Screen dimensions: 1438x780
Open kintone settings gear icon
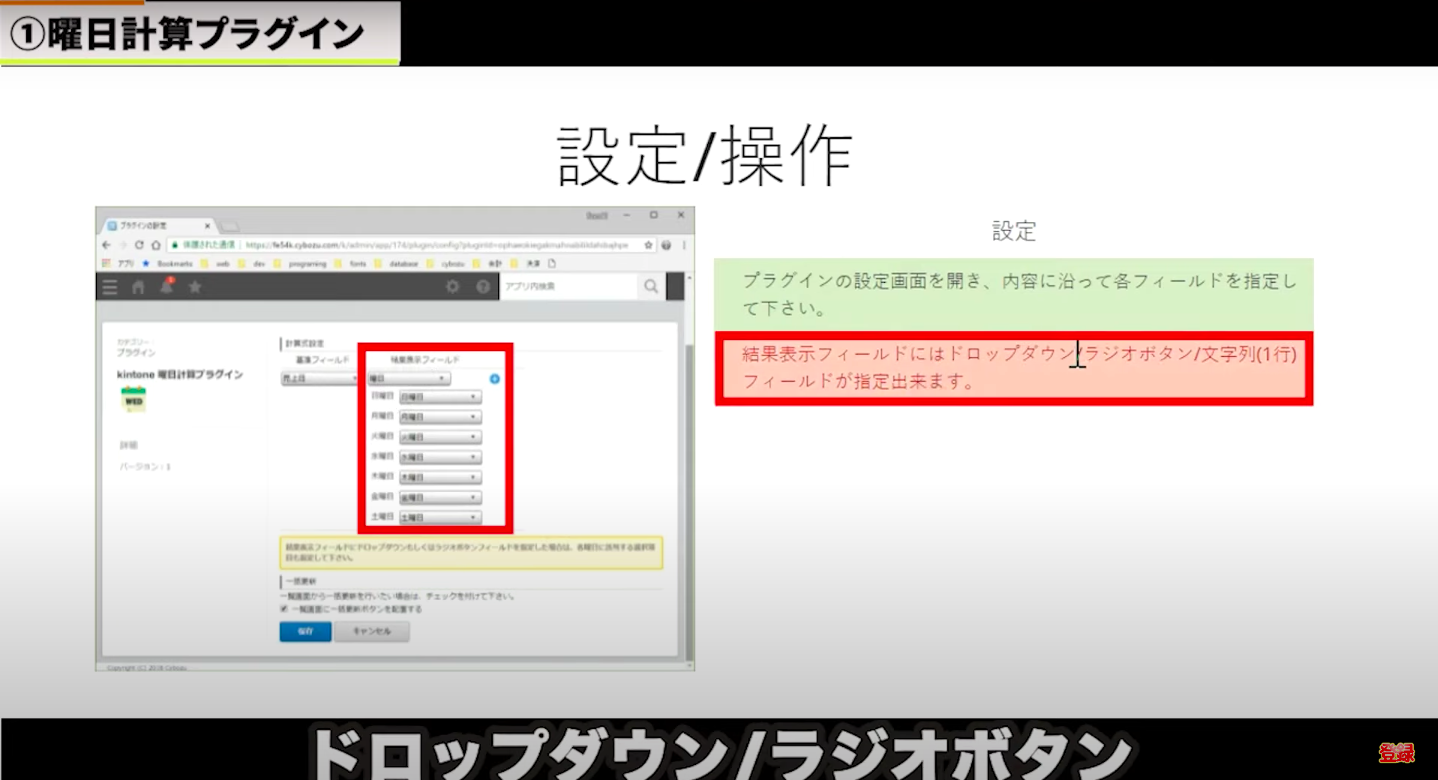coord(452,287)
